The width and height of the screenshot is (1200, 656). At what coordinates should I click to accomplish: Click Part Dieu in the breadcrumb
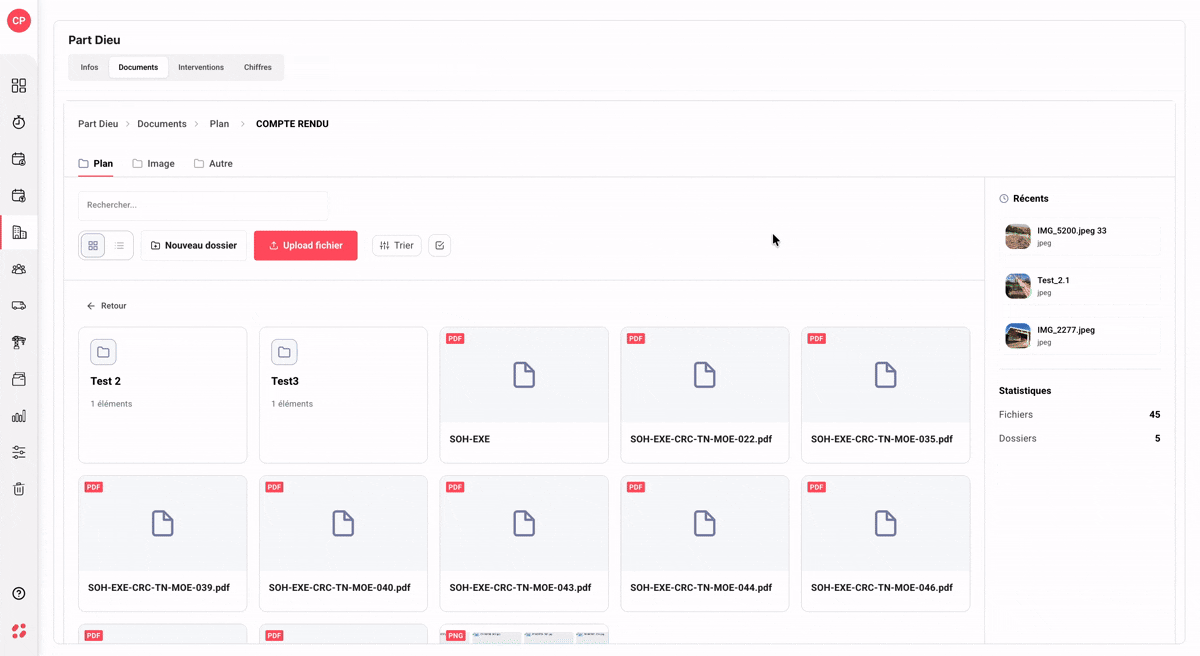[x=98, y=124]
